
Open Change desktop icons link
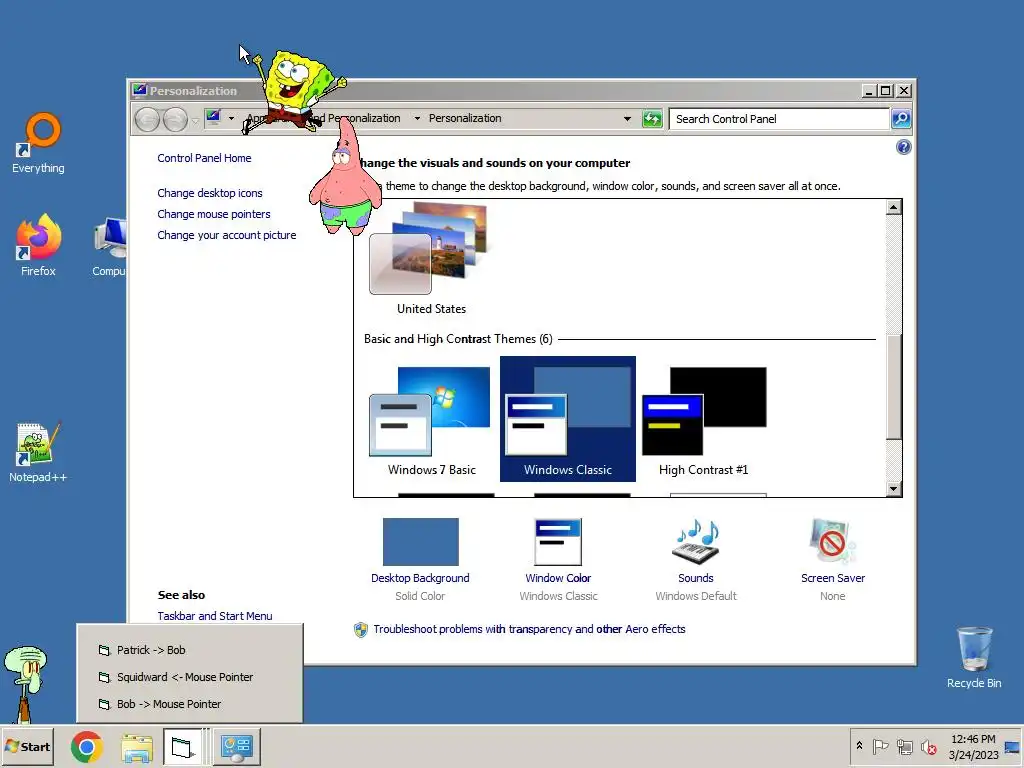(x=210, y=193)
